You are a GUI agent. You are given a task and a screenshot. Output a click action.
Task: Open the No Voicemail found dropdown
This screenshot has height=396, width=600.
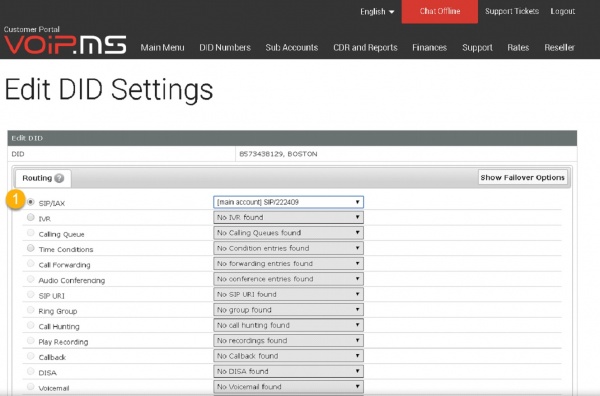[x=288, y=386]
